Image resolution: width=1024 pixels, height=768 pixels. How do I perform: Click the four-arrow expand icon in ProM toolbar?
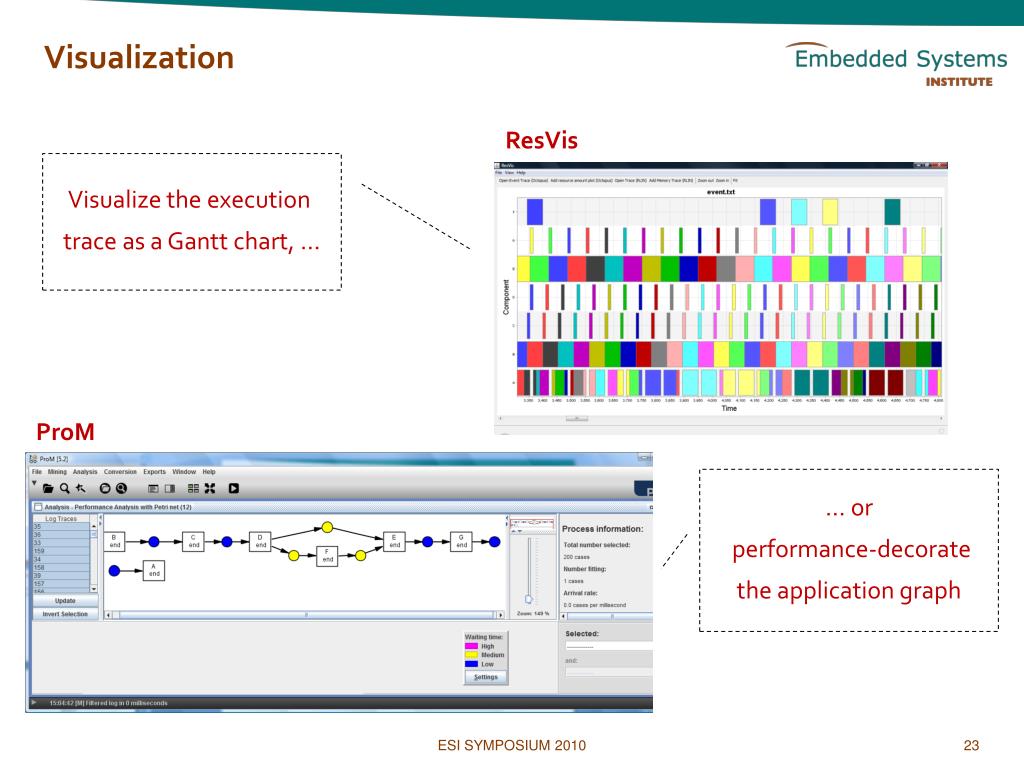pos(210,488)
